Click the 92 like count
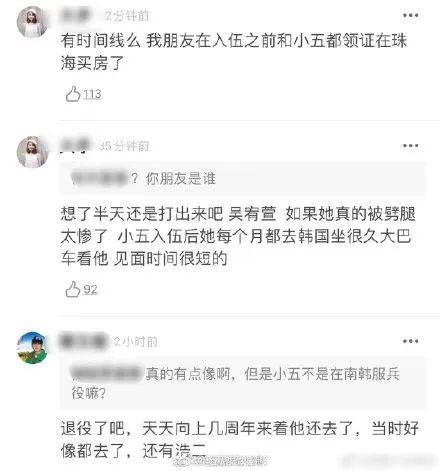Image resolution: width=440 pixels, height=471 pixels. point(90,290)
